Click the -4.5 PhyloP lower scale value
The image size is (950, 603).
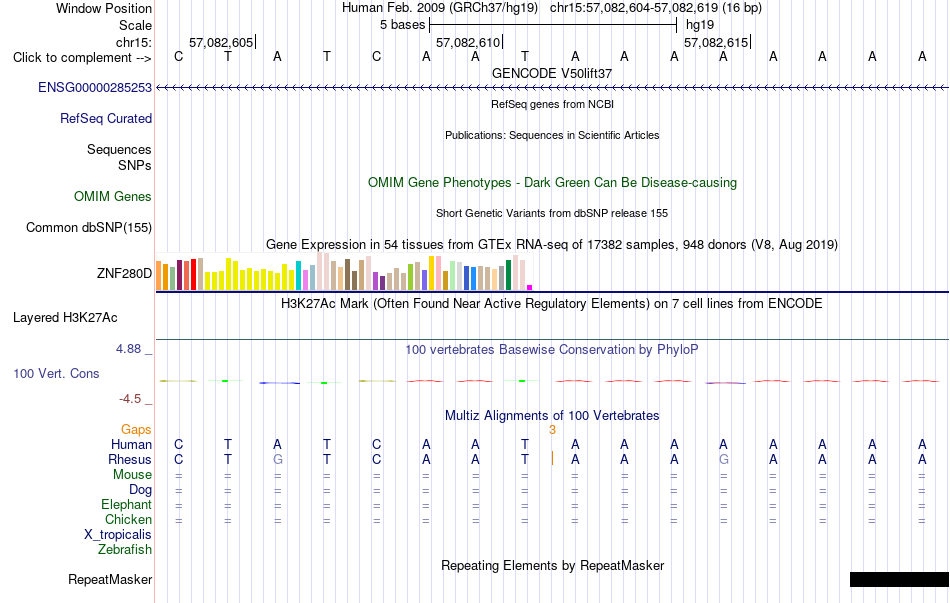point(130,399)
